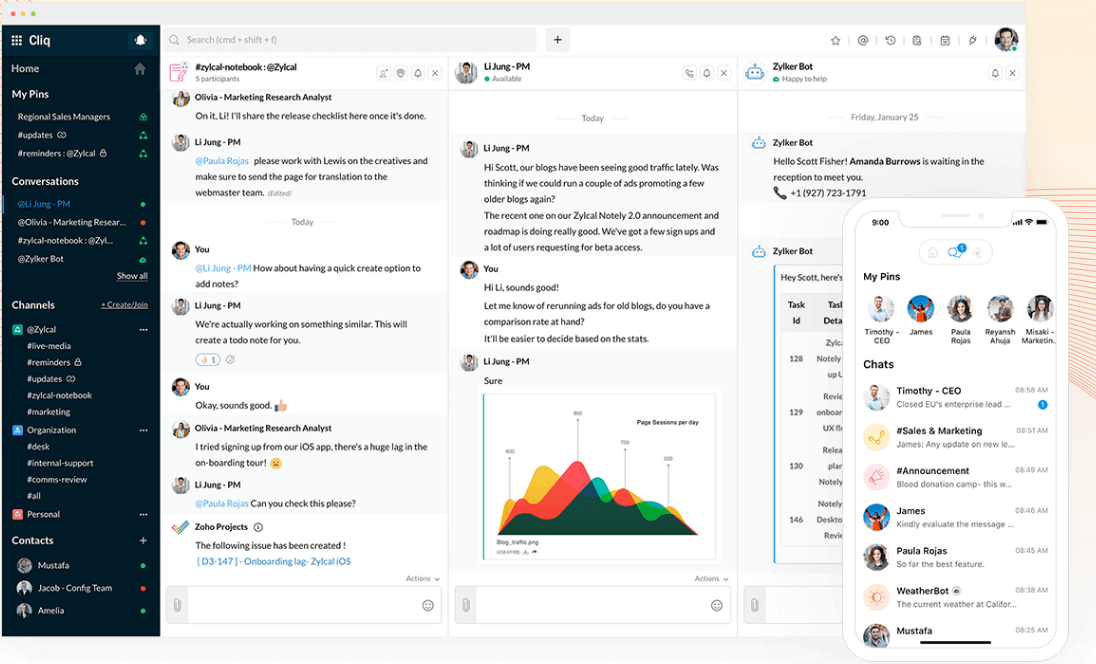The image size is (1096, 664).
Task: Open the history clock icon in top toolbar
Action: [890, 41]
